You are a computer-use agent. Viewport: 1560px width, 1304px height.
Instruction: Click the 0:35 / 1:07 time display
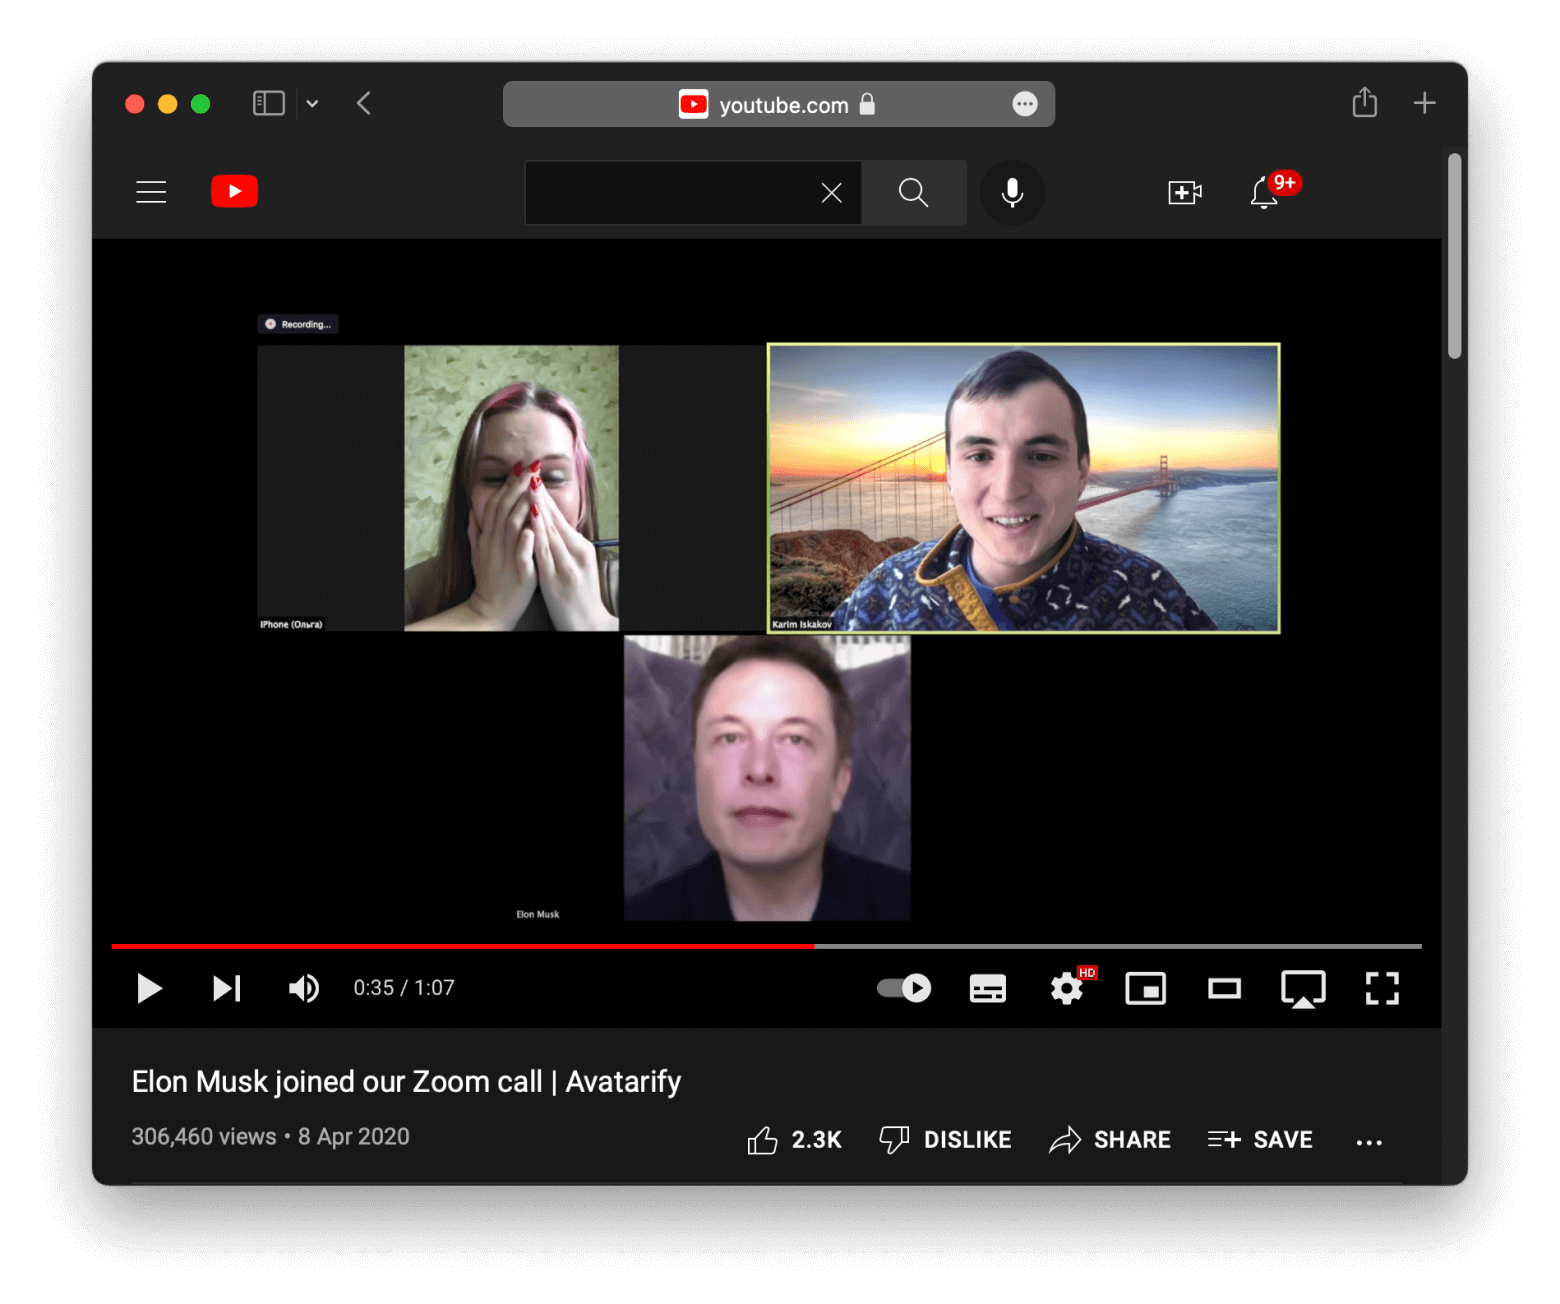404,988
